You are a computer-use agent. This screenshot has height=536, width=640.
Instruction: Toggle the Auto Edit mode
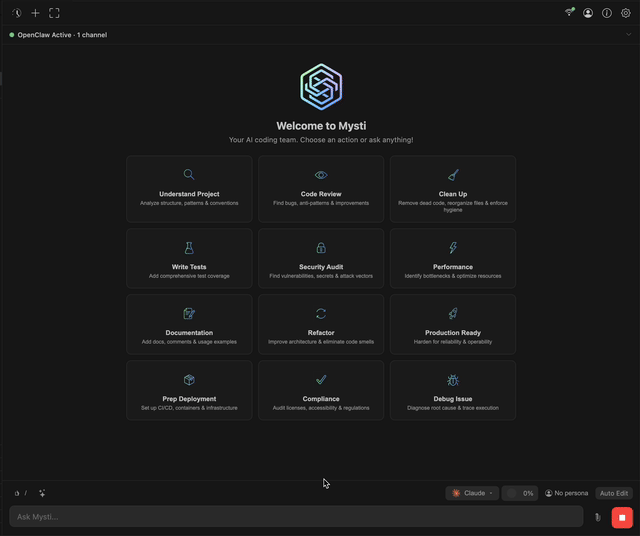point(614,493)
